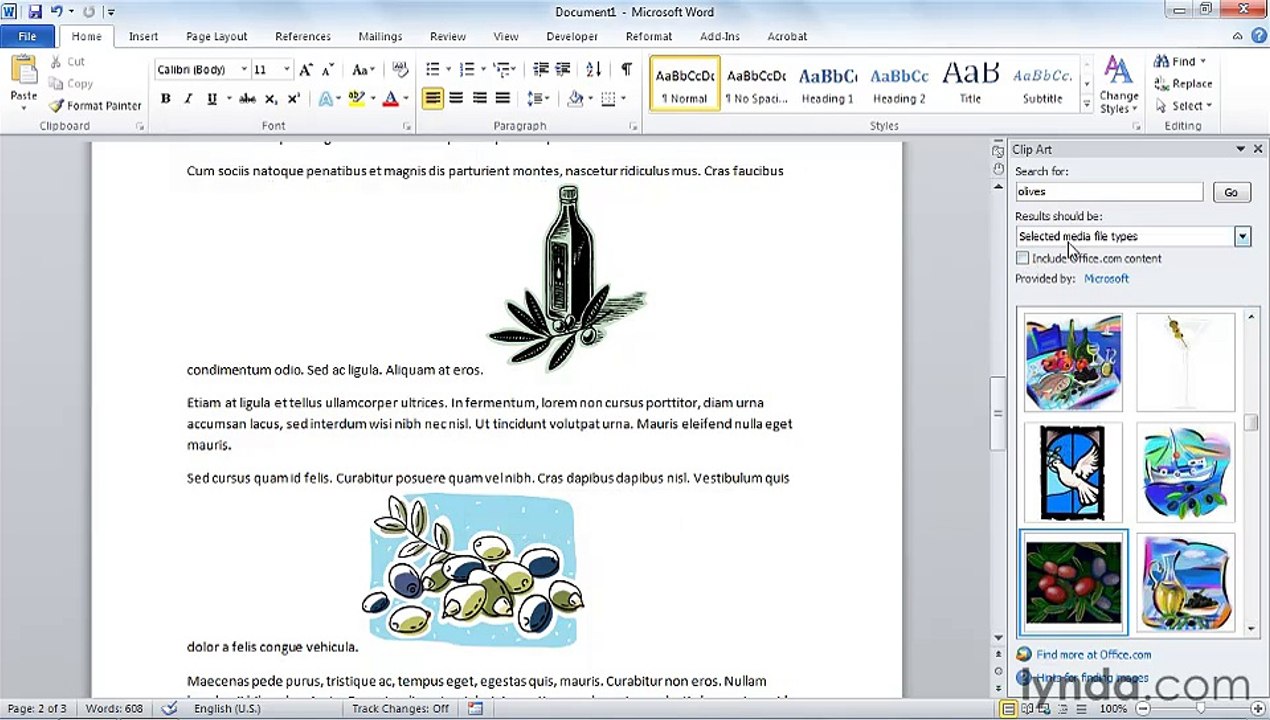The height and width of the screenshot is (720, 1270).
Task: Click the Save icon in quick access toolbar
Action: click(x=35, y=12)
